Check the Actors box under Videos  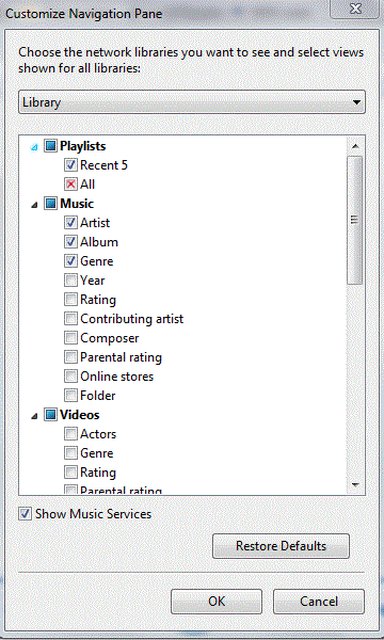click(x=71, y=434)
